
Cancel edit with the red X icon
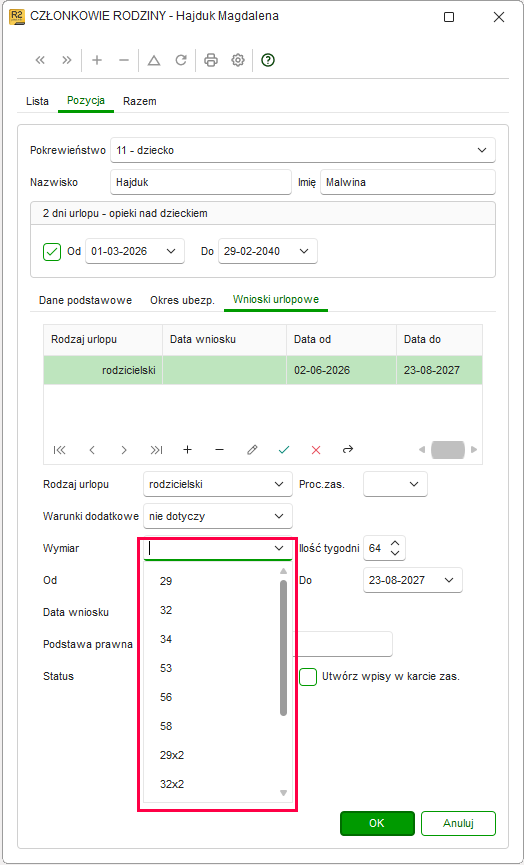[x=316, y=450]
